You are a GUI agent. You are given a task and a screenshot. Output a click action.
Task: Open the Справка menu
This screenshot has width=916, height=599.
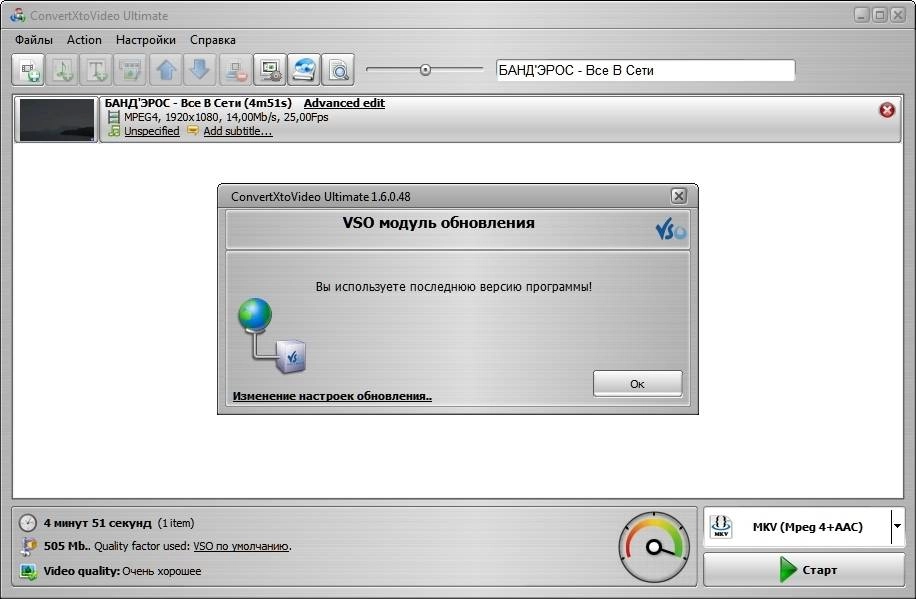coord(213,40)
